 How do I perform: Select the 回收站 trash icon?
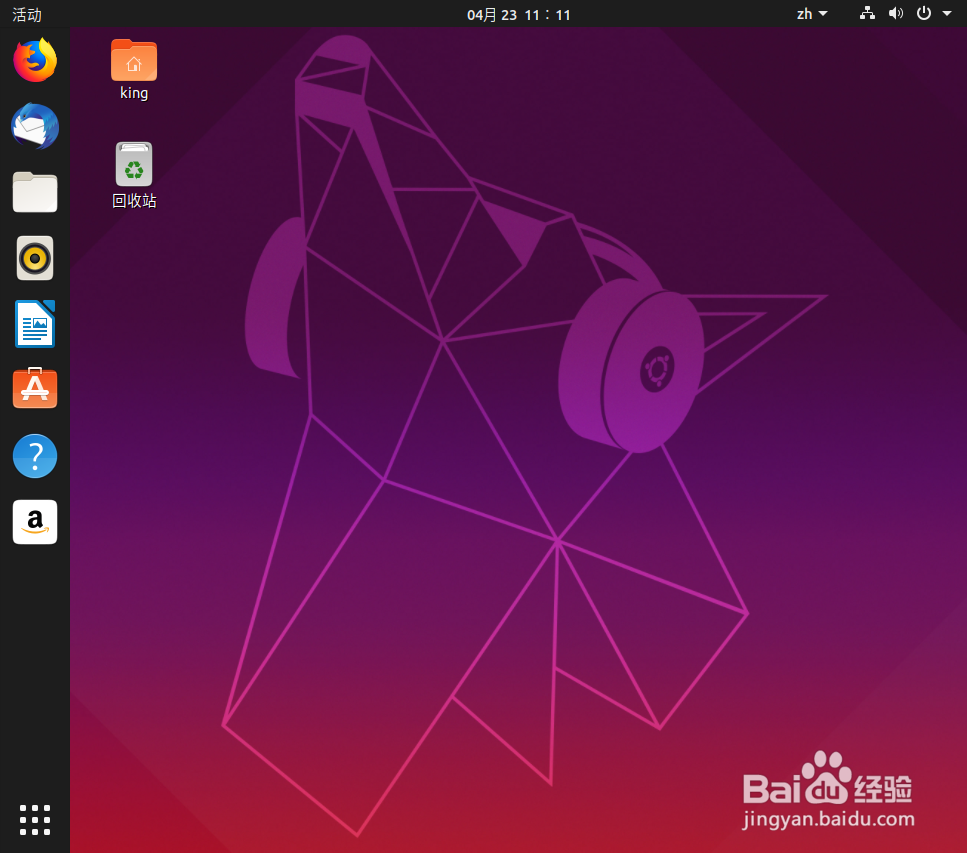coord(134,164)
